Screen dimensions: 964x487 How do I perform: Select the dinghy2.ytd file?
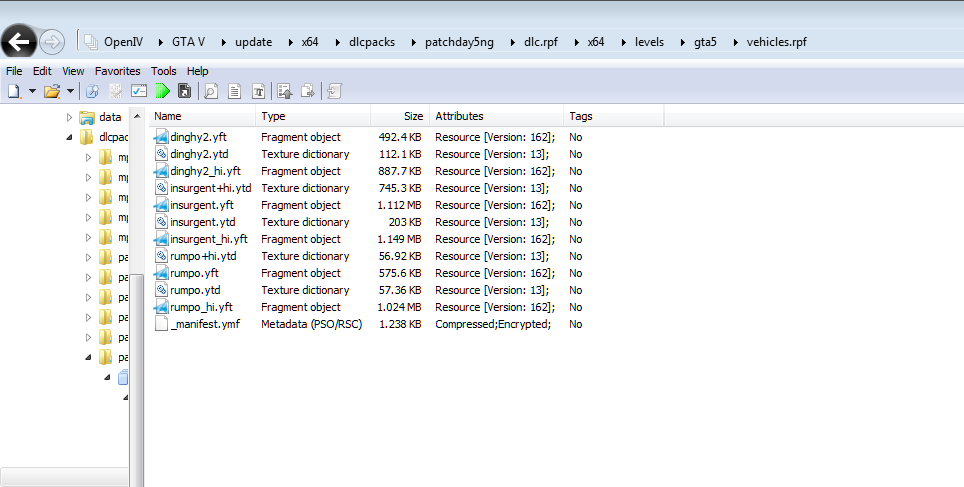click(x=199, y=154)
